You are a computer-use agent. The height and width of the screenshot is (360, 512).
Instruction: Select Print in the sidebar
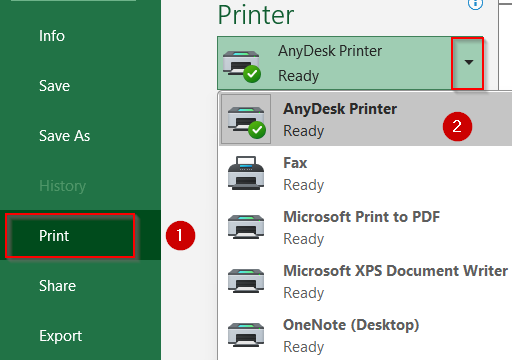point(80,235)
